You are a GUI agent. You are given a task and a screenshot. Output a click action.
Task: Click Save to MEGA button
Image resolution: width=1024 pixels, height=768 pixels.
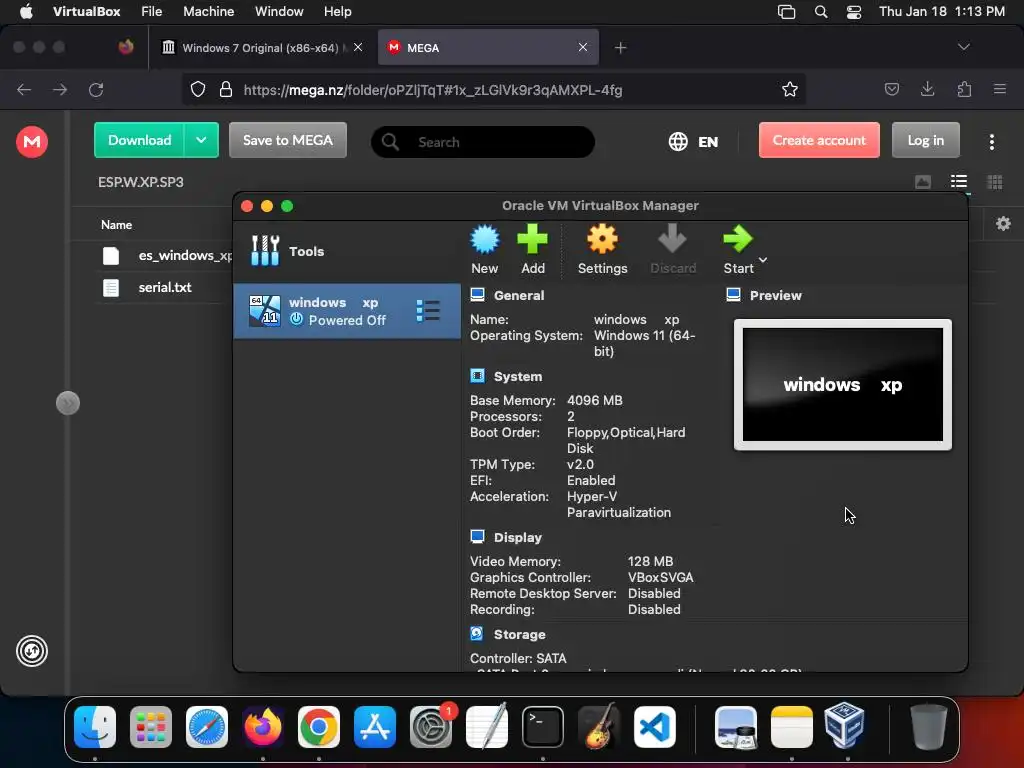pyautogui.click(x=287, y=140)
